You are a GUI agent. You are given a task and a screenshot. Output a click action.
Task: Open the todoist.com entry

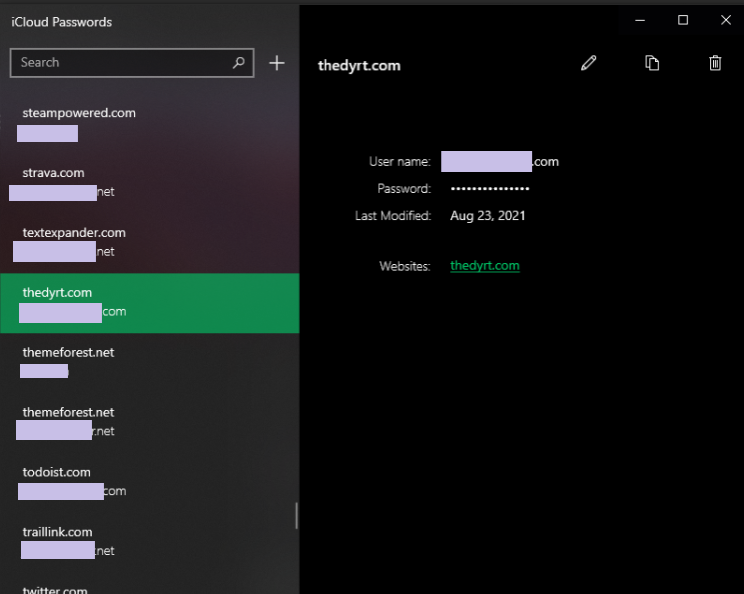pyautogui.click(x=149, y=482)
